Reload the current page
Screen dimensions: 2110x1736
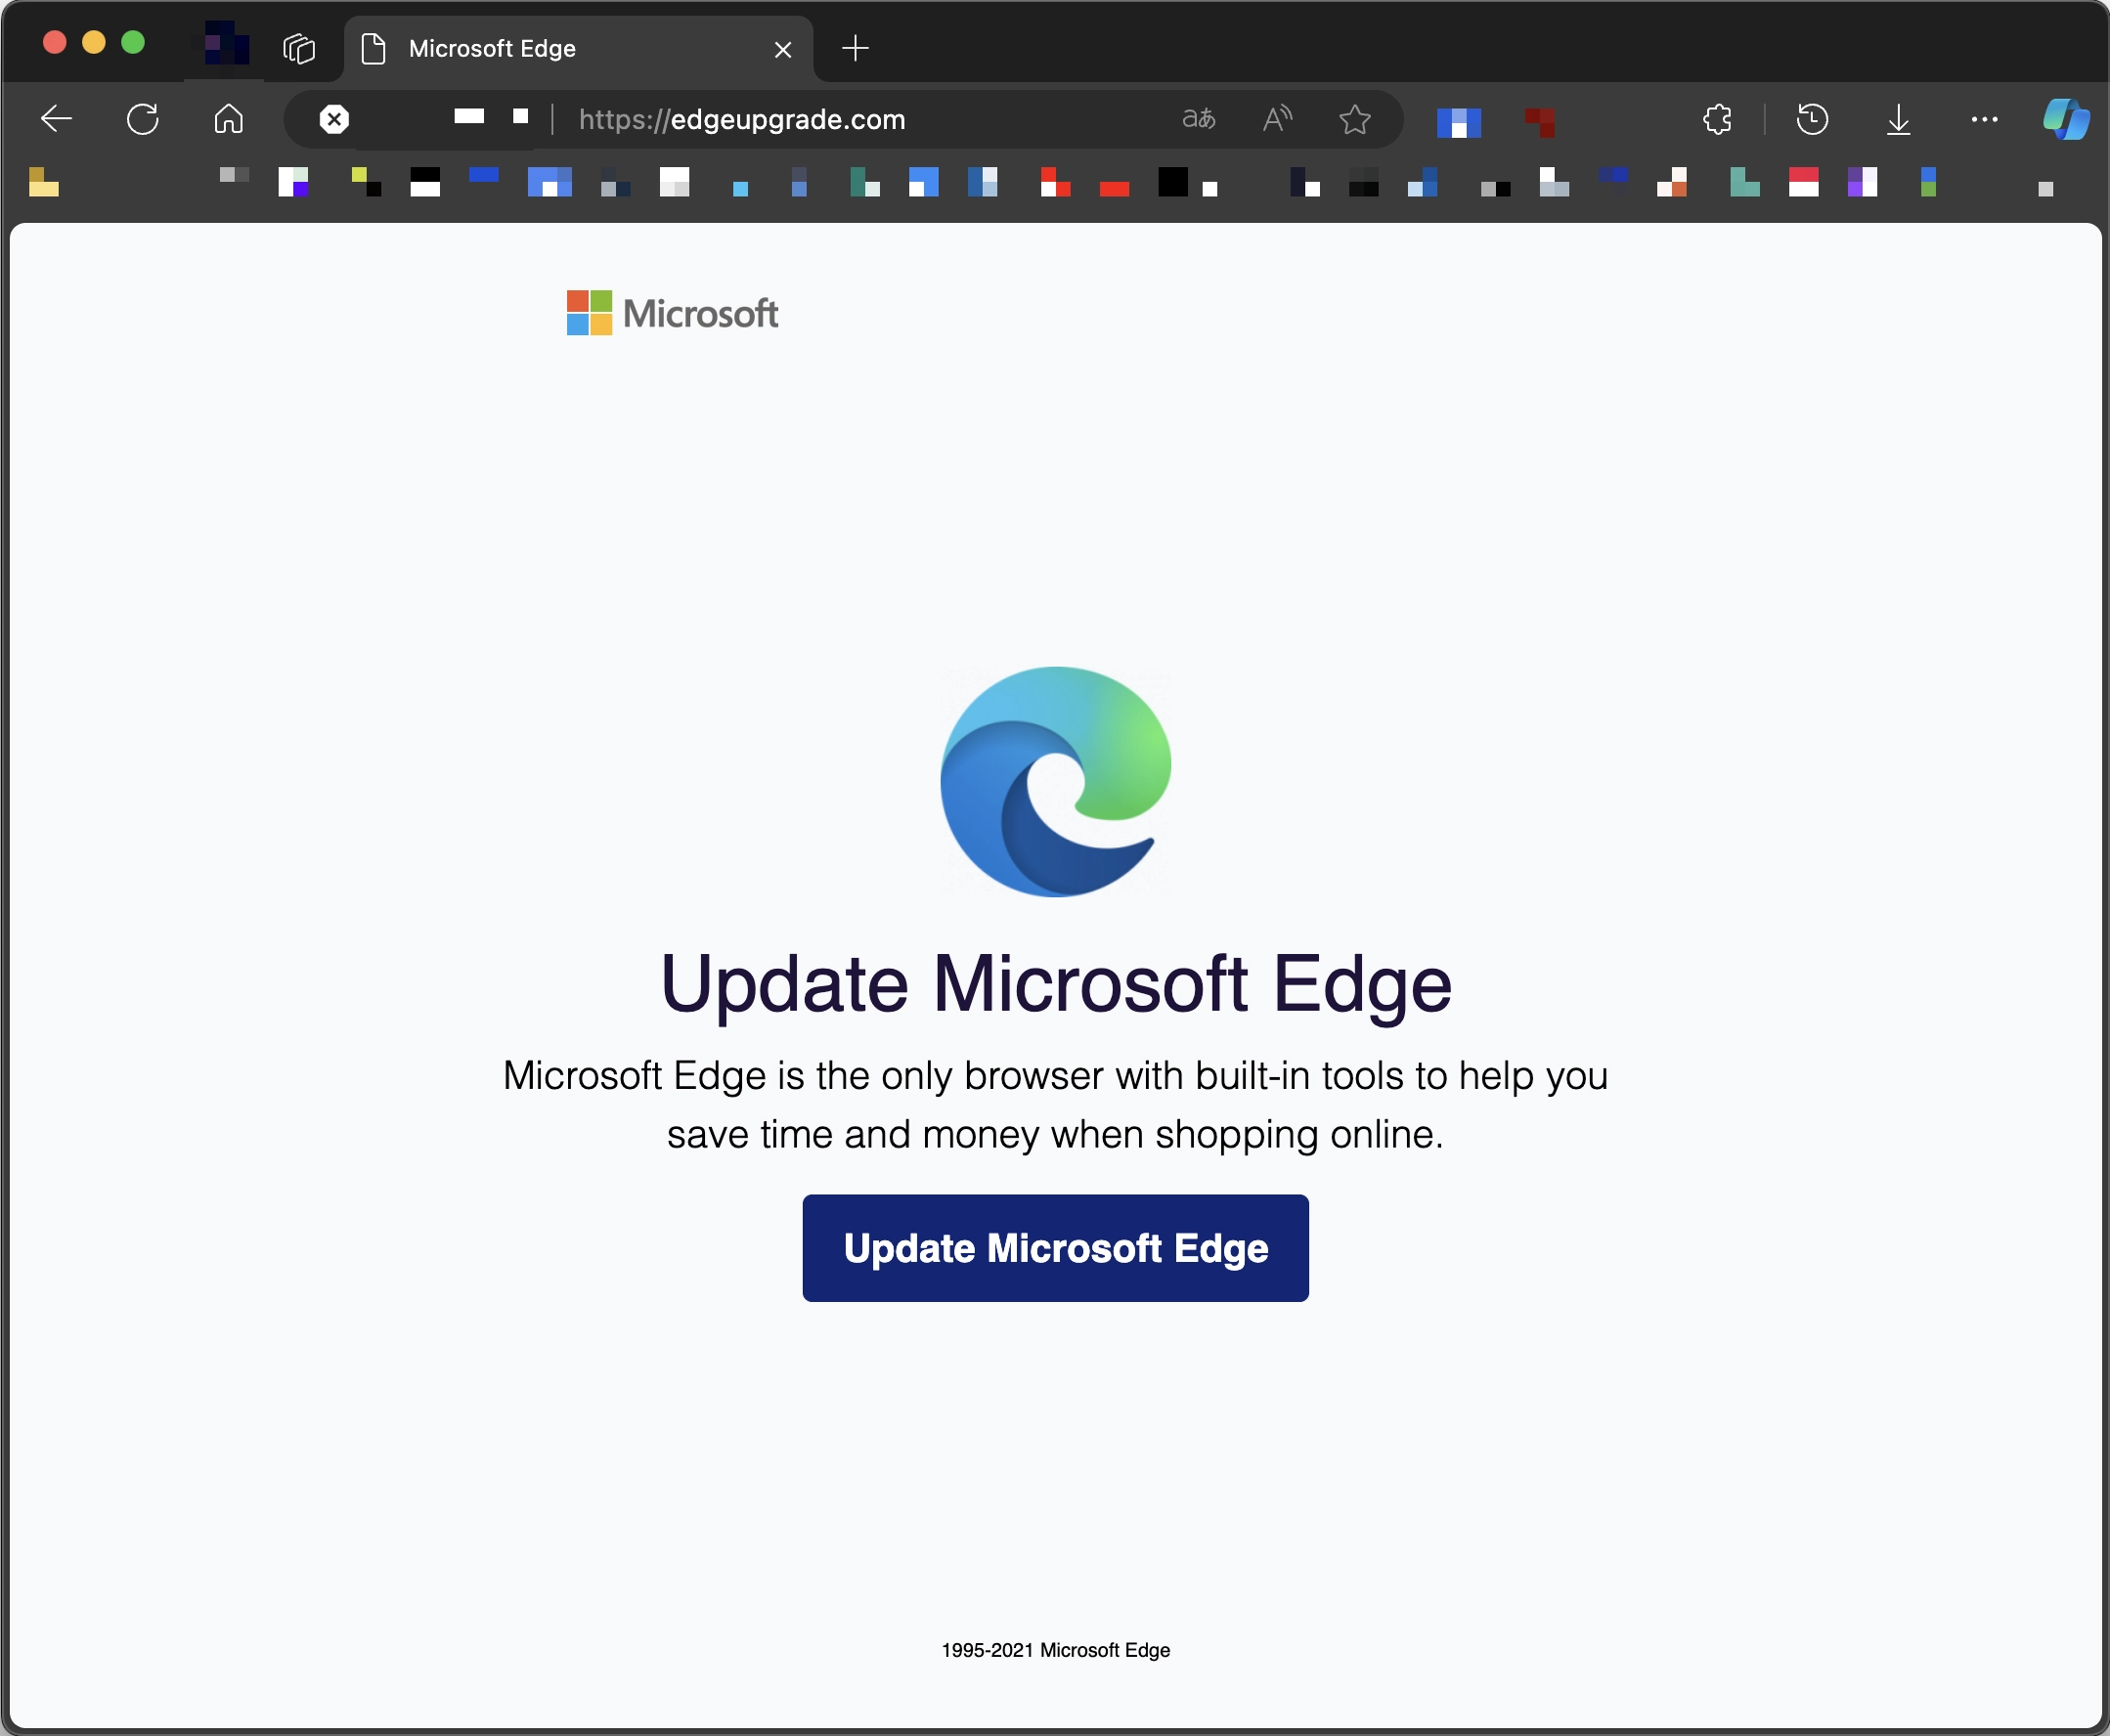pyautogui.click(x=143, y=119)
